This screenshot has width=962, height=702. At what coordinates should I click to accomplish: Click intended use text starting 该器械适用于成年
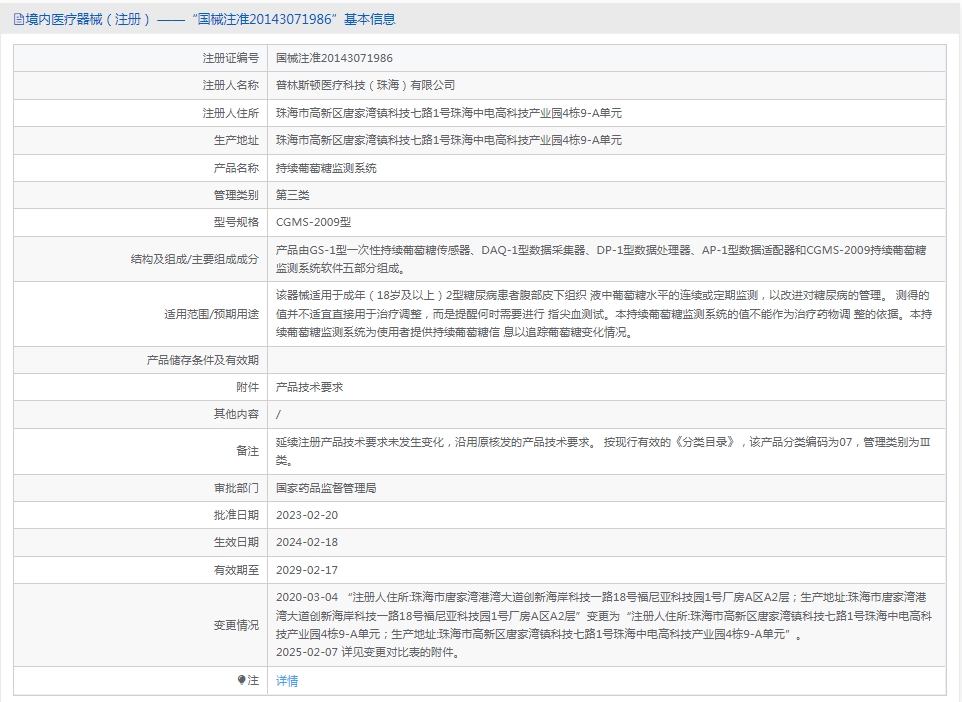pos(604,314)
